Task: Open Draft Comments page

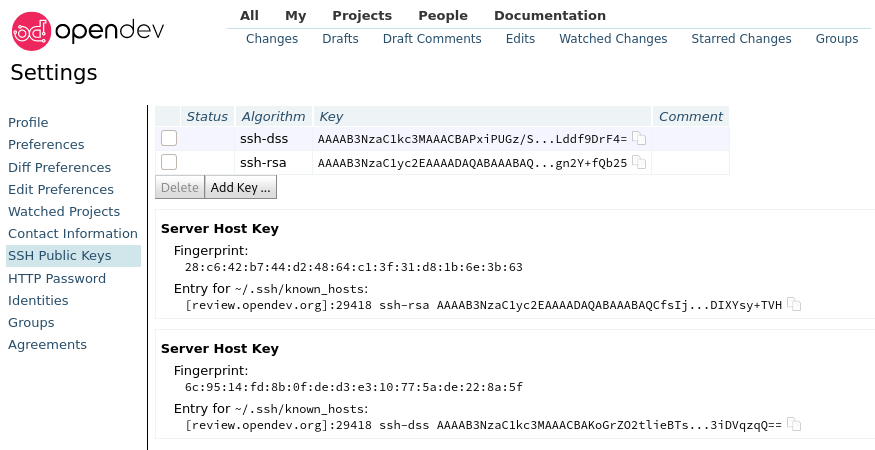Action: (x=432, y=39)
